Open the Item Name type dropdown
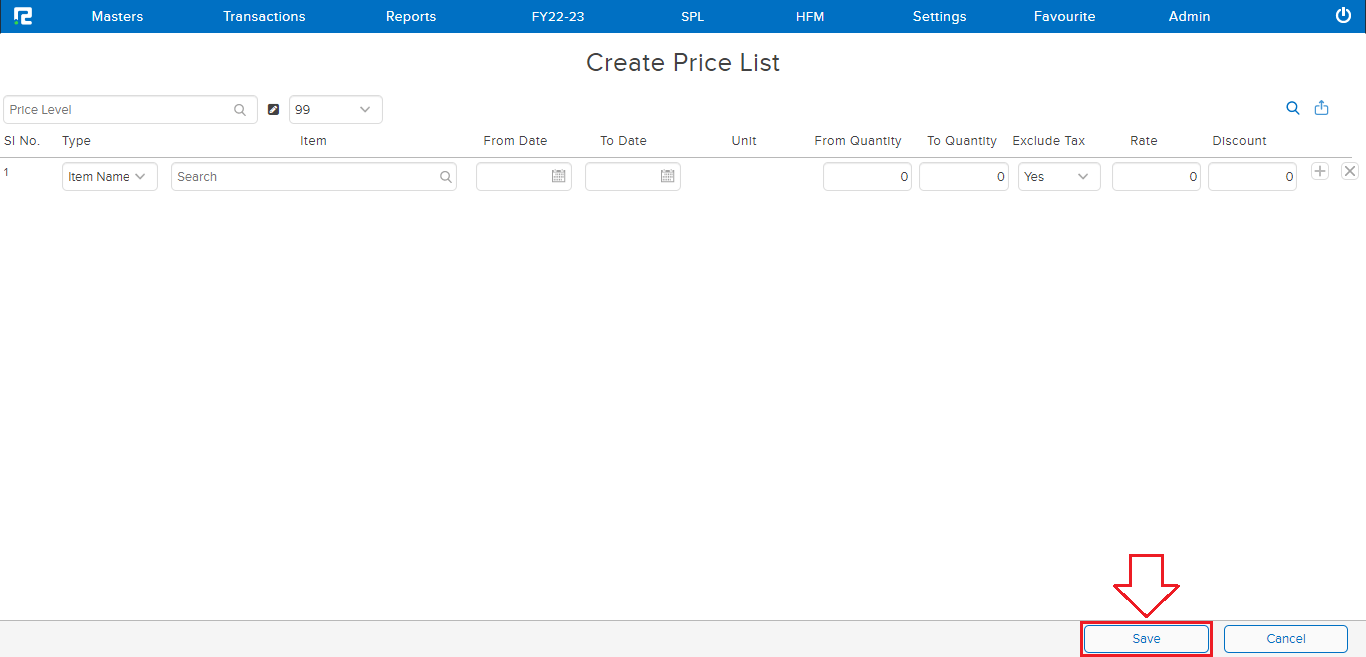 coord(109,177)
